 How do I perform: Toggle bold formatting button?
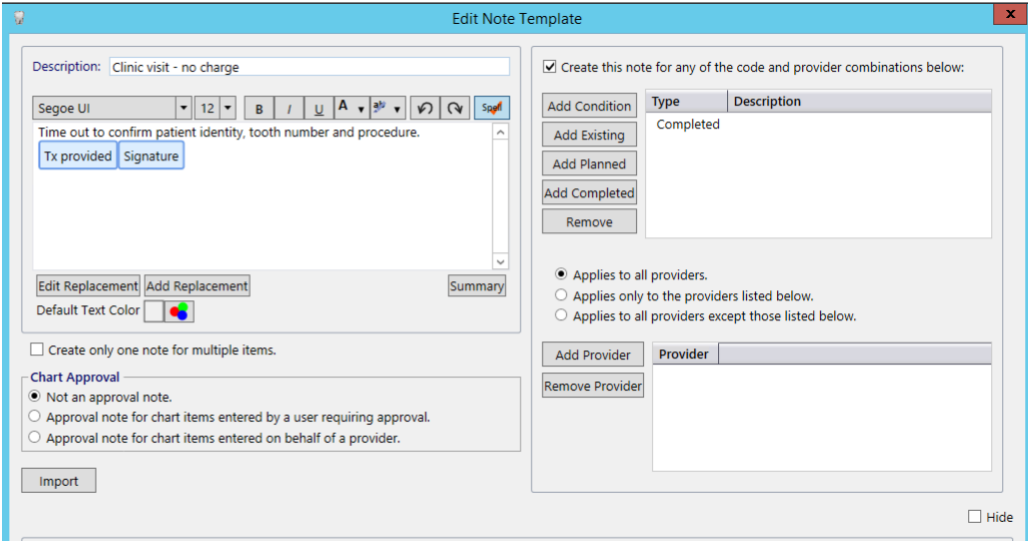tap(259, 109)
